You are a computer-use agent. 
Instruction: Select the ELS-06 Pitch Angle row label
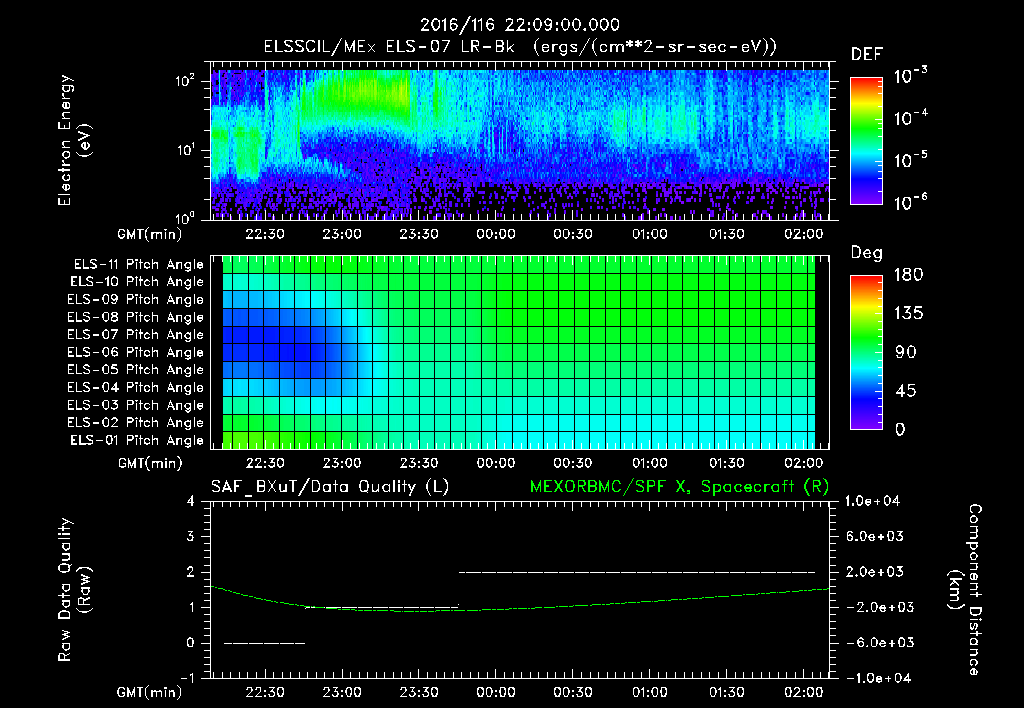(135, 352)
